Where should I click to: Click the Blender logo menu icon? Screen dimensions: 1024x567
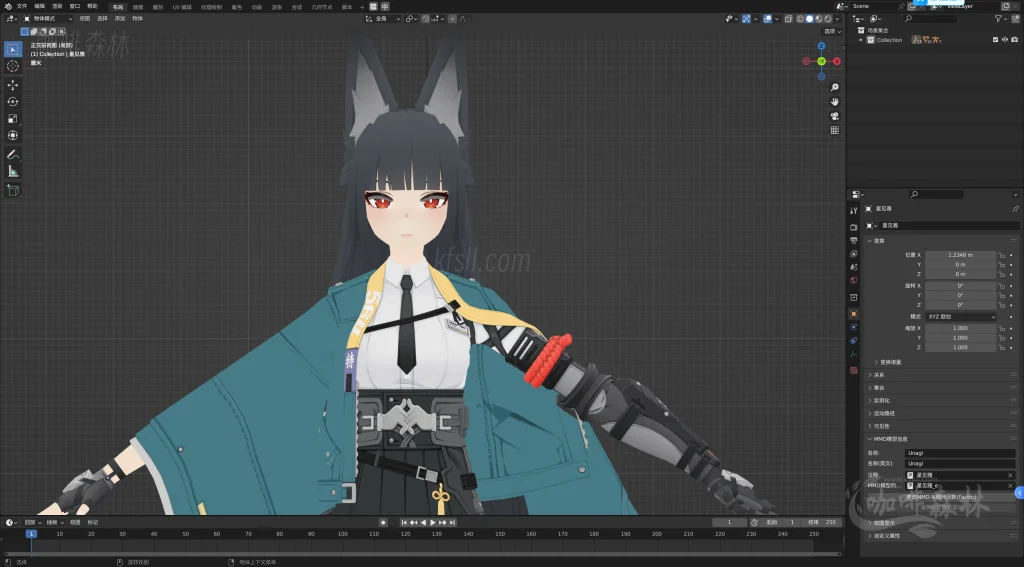click(8, 6)
